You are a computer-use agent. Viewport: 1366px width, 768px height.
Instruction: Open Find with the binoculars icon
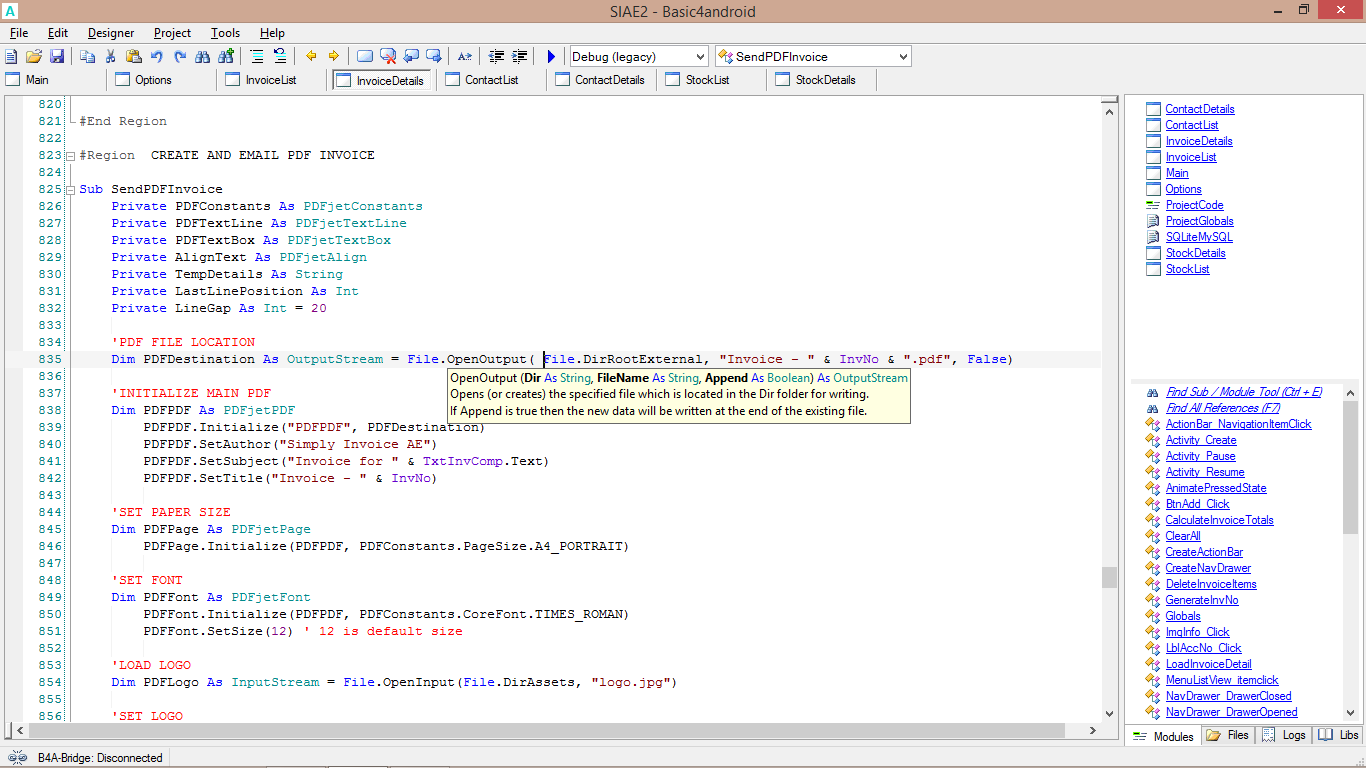pos(203,56)
